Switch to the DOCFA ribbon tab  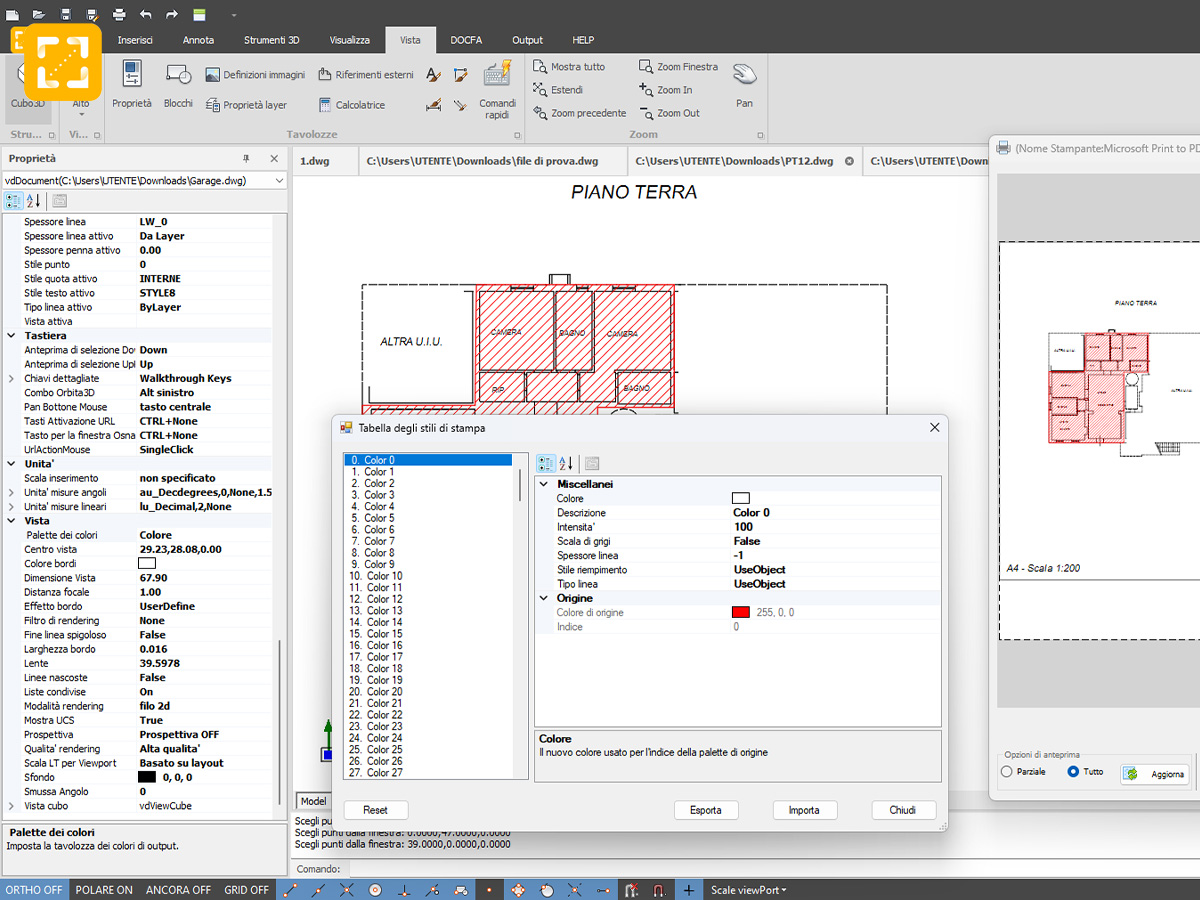coord(466,40)
